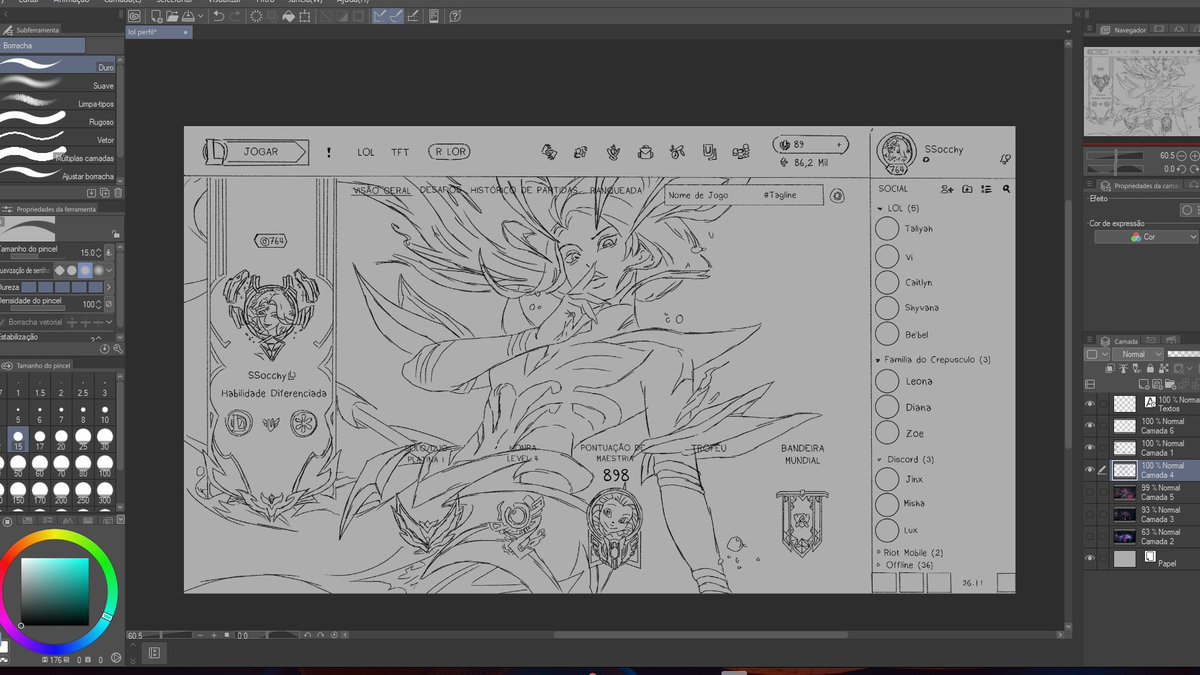
Task: Open the Cor de expressão dropdown
Action: point(1146,237)
